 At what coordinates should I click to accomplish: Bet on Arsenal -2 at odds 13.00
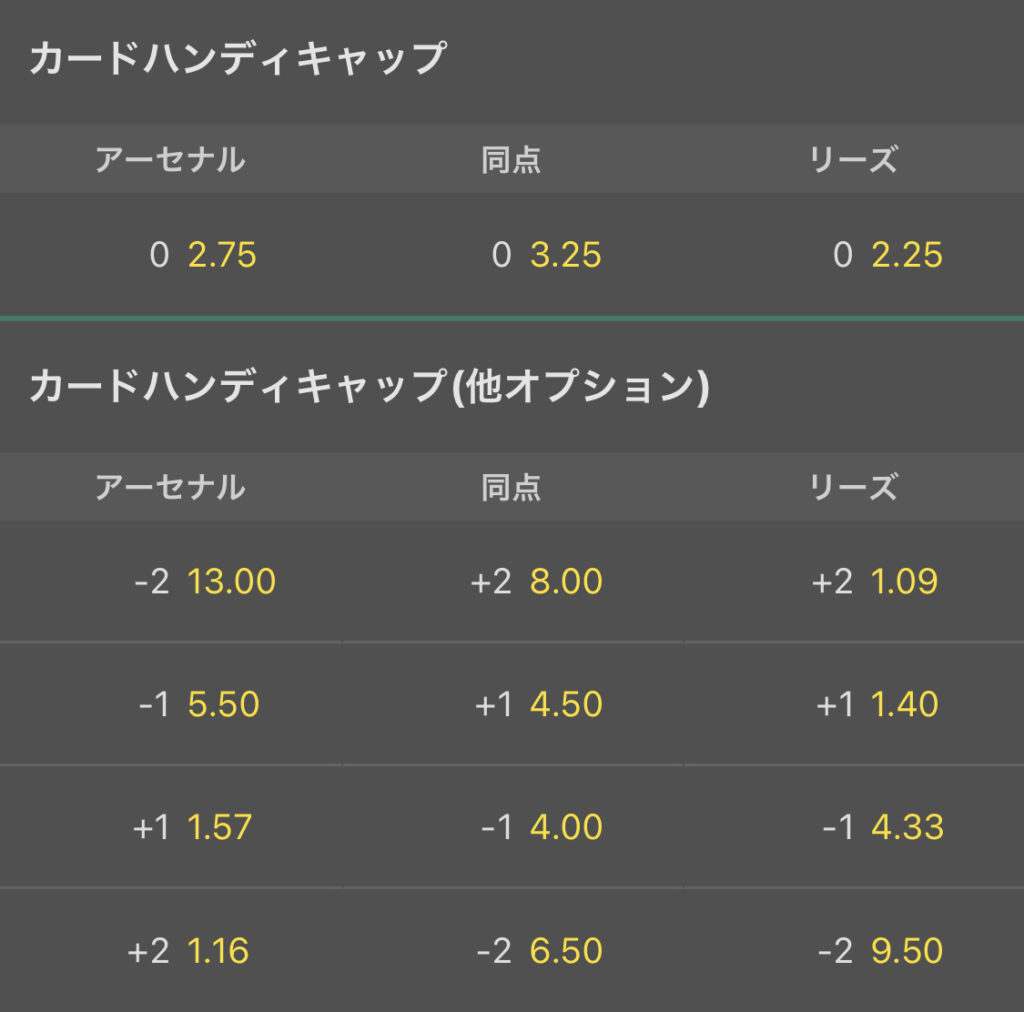(204, 581)
